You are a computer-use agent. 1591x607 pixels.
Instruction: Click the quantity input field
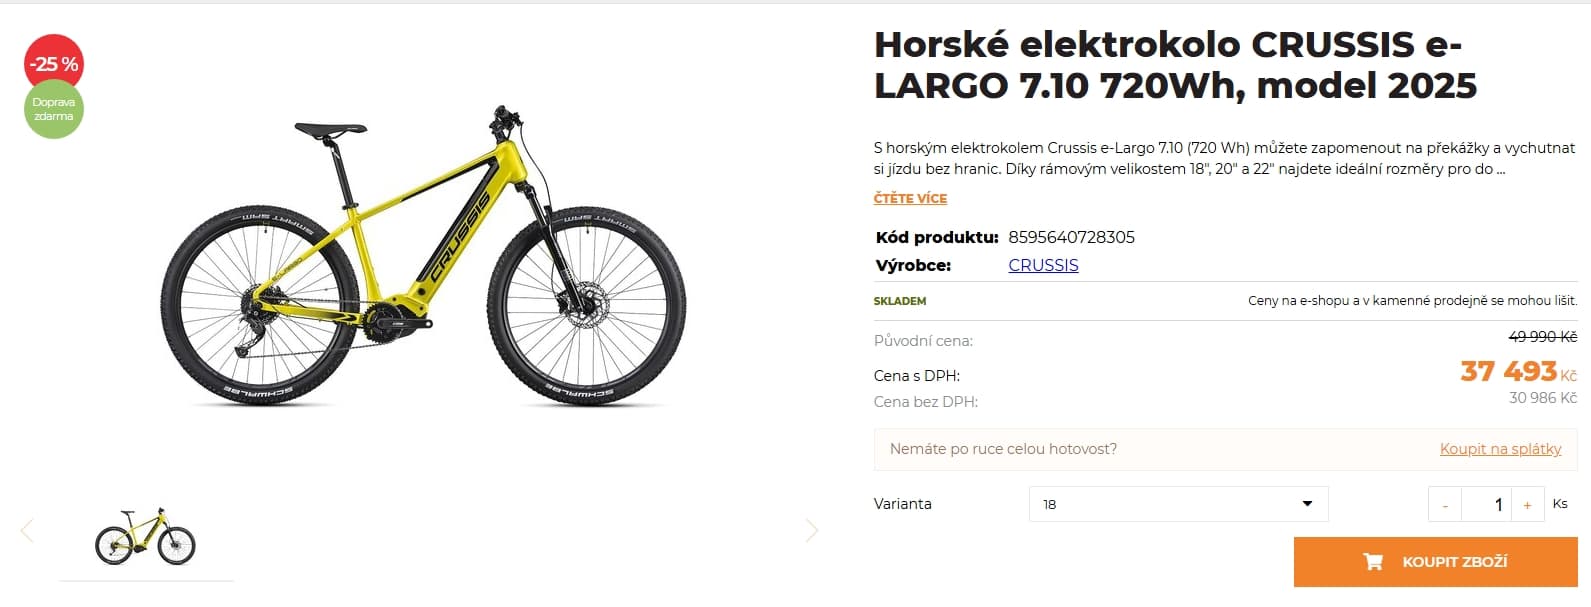click(x=1486, y=505)
